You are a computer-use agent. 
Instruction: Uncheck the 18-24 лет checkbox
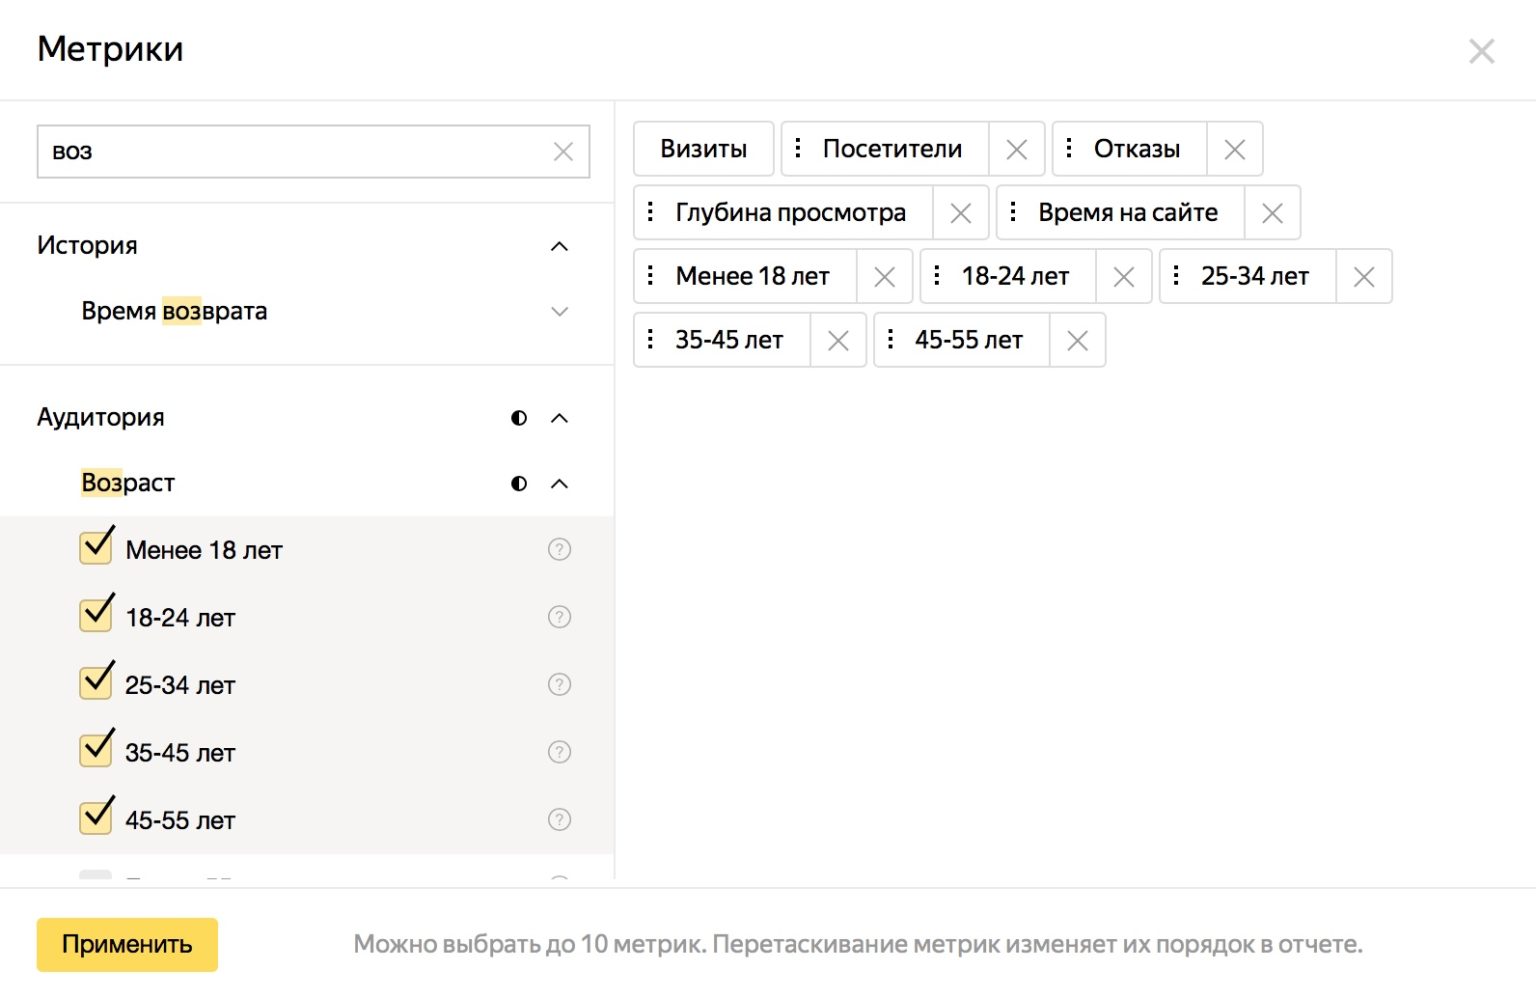pos(96,615)
